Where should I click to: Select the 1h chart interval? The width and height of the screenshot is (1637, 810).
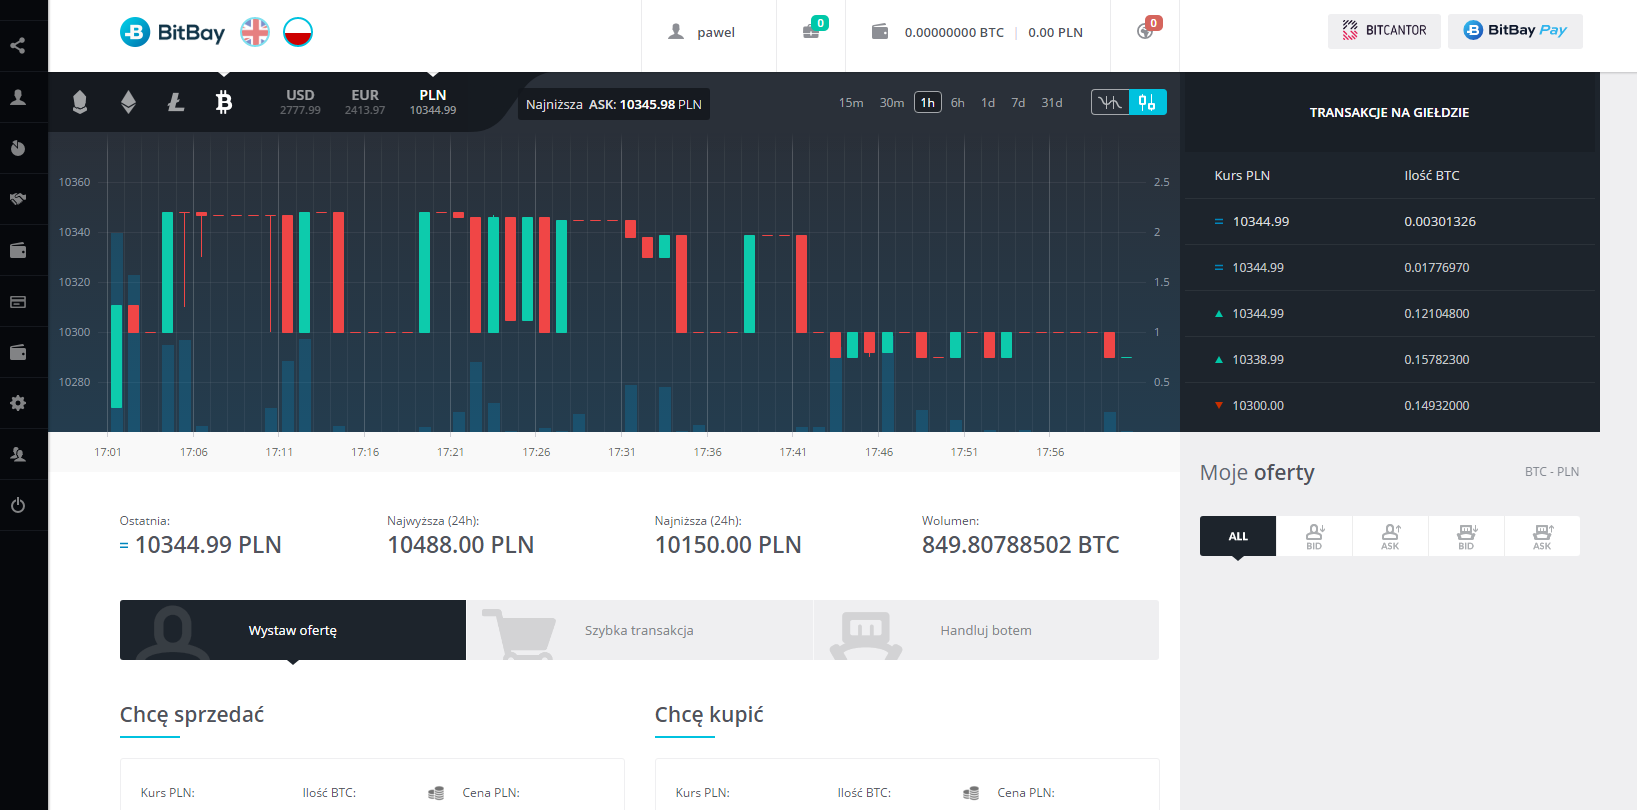point(928,102)
